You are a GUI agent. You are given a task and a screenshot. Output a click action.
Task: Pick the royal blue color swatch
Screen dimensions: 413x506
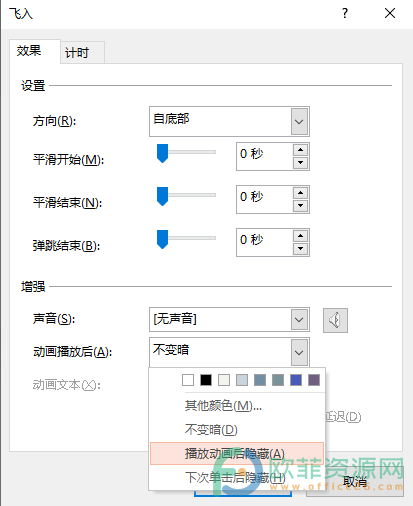click(x=296, y=380)
